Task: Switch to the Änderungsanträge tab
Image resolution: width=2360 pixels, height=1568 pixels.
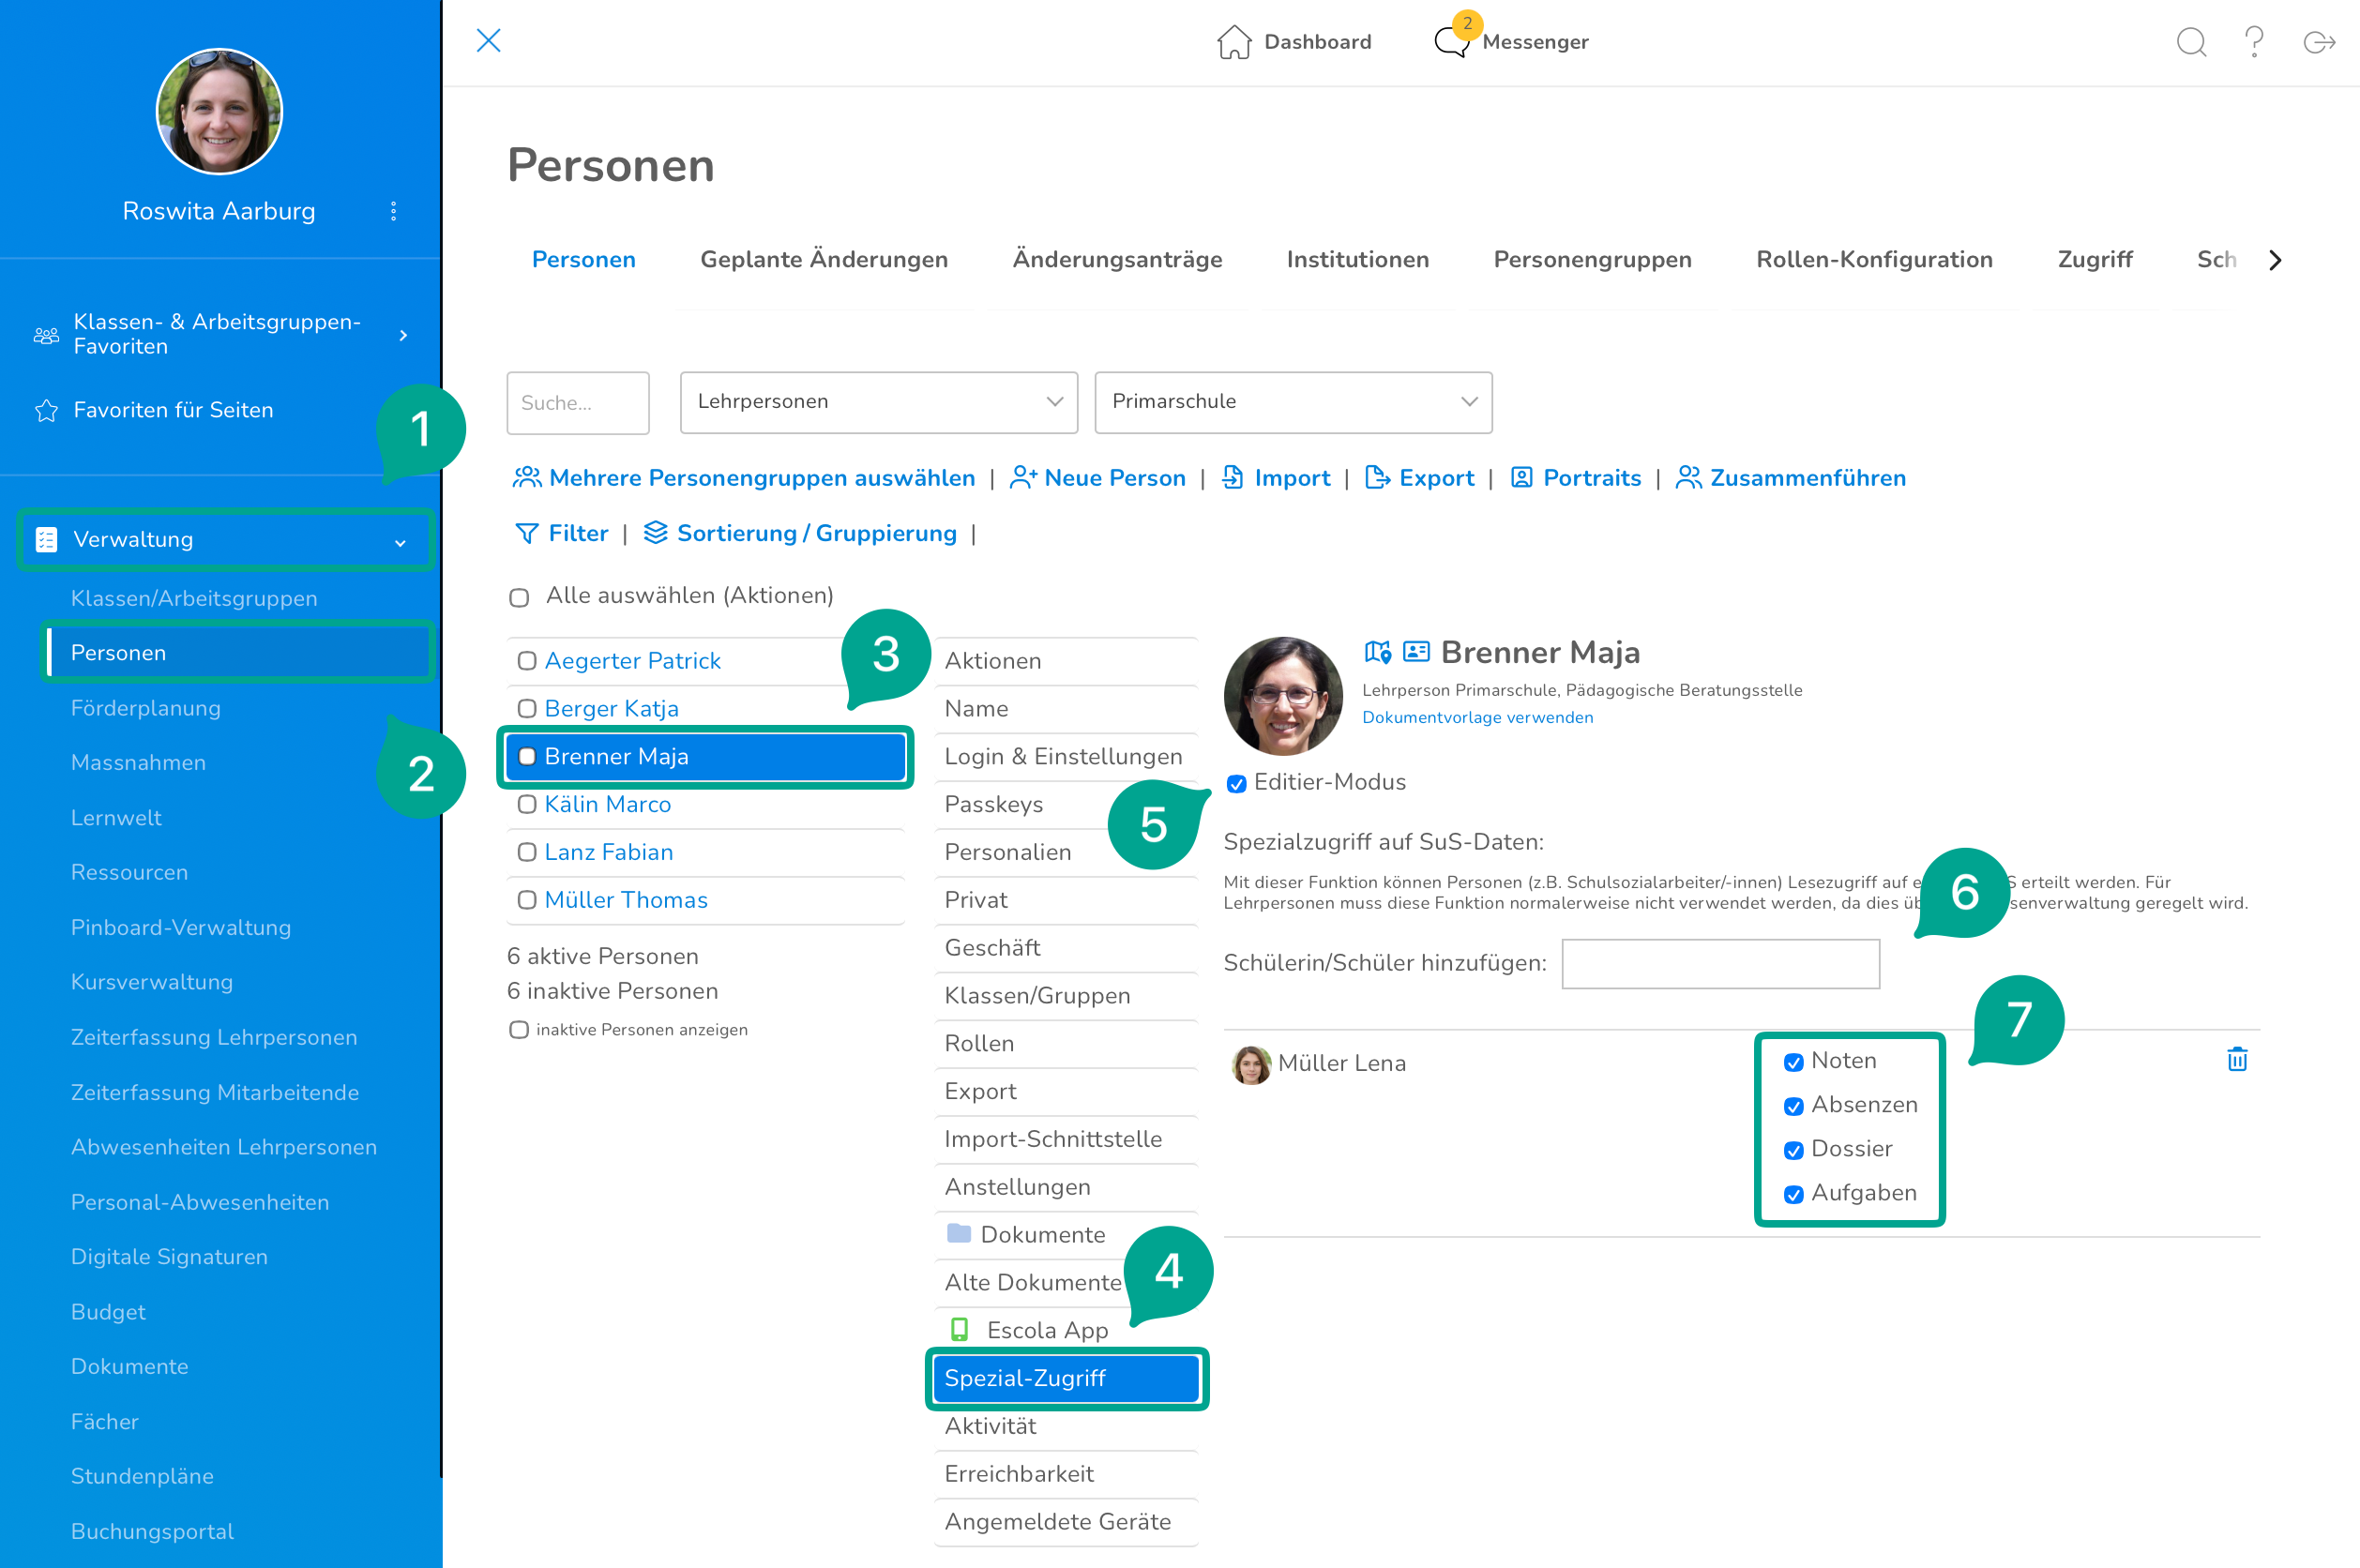Action: pyautogui.click(x=1117, y=260)
